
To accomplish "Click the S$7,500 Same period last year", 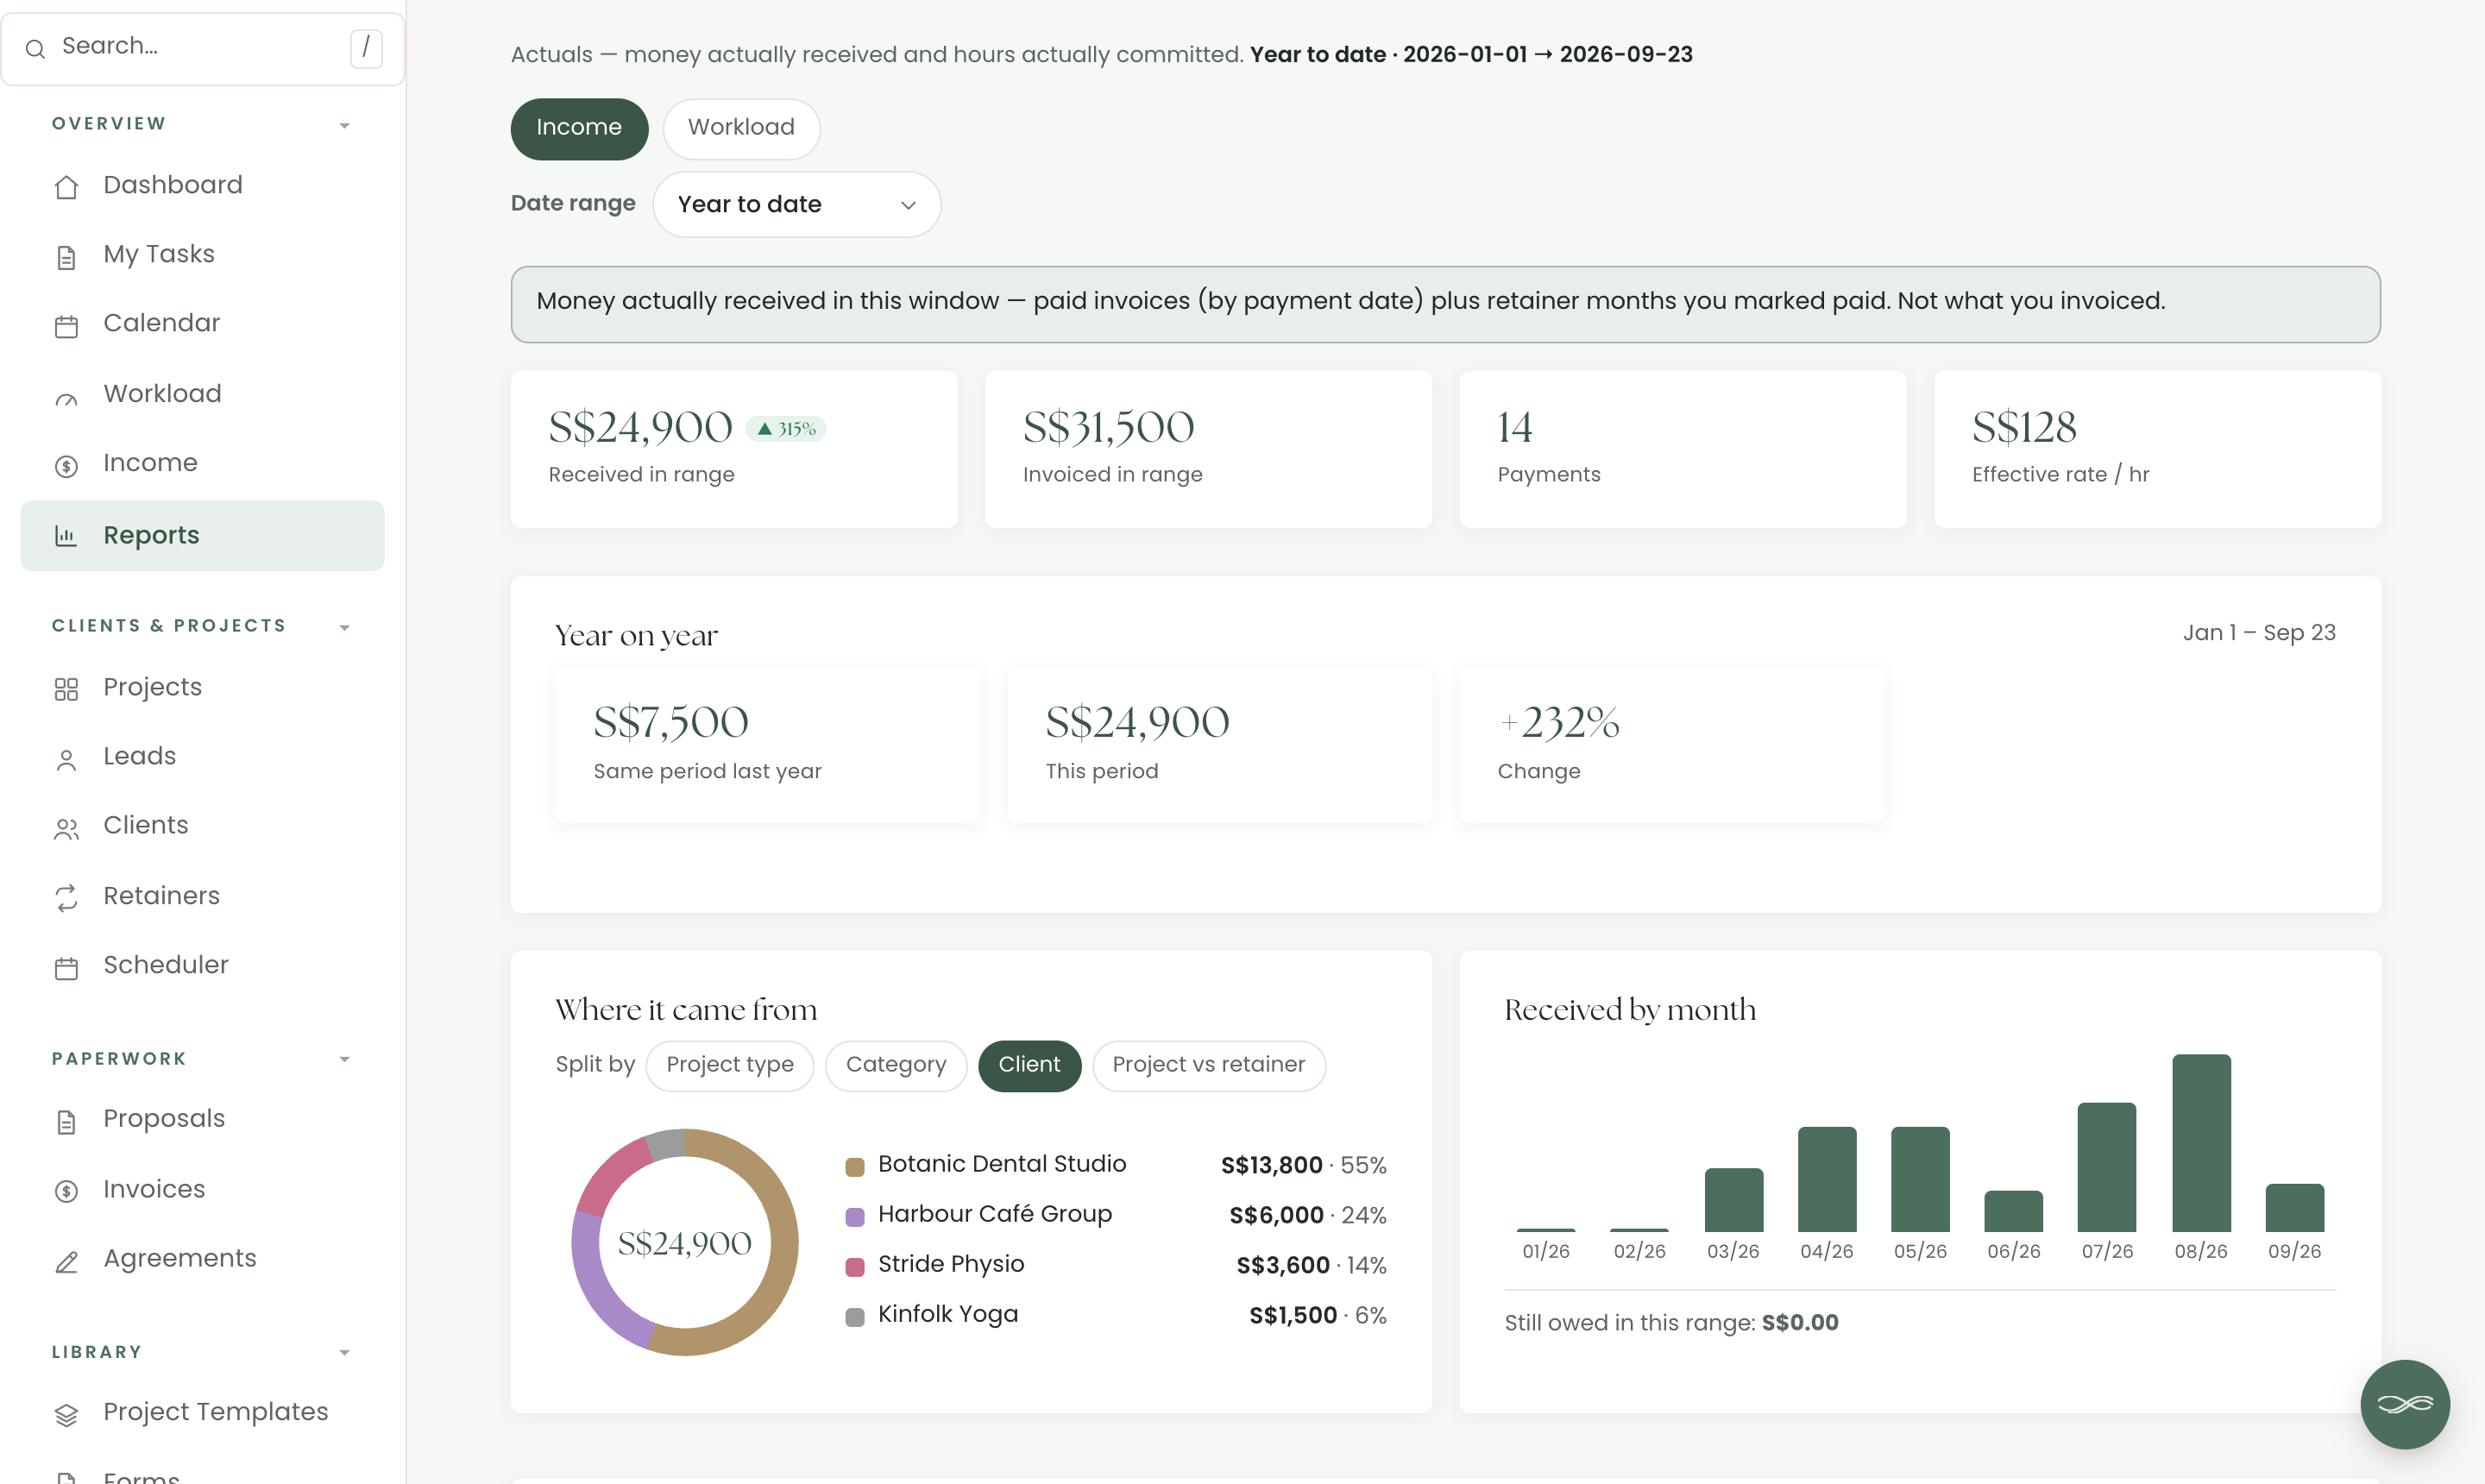I will 767,744.
